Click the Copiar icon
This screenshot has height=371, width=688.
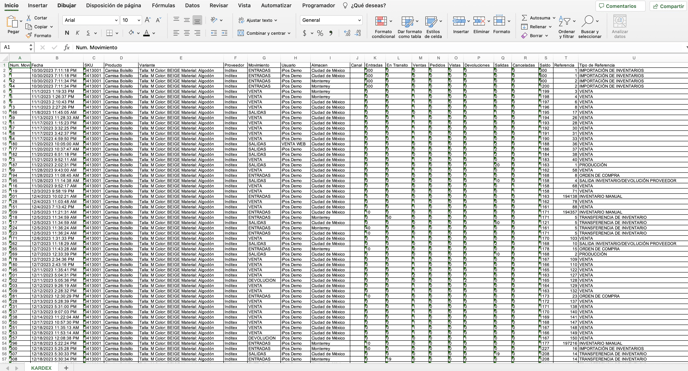(29, 27)
